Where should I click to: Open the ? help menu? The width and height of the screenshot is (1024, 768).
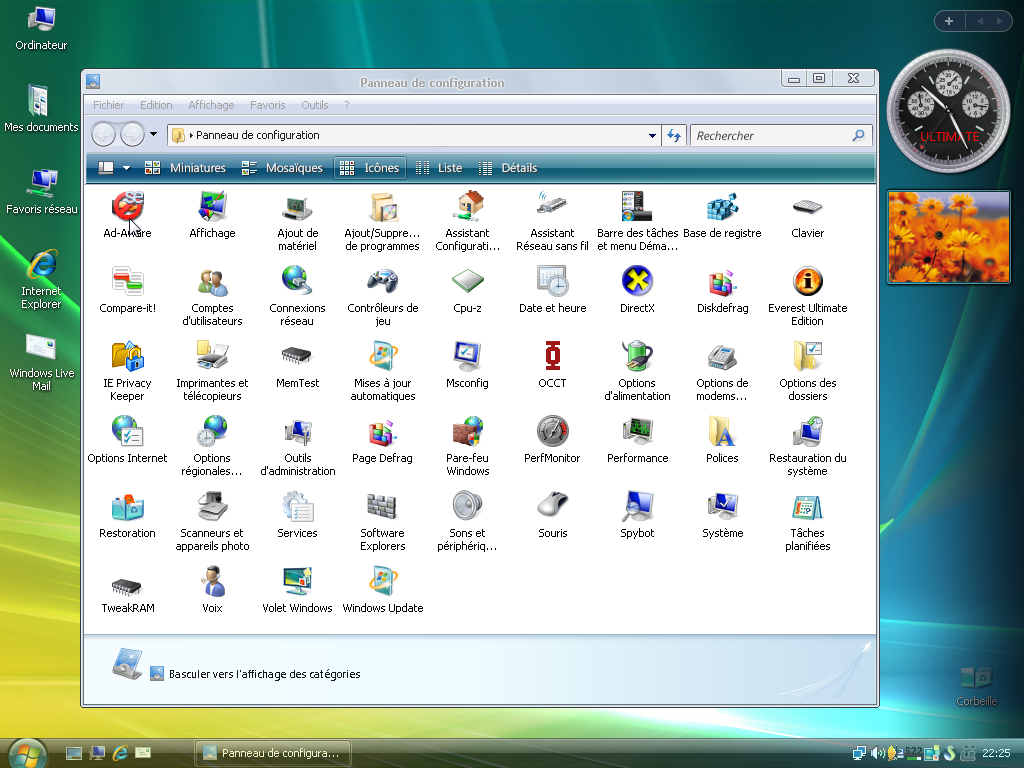pyautogui.click(x=347, y=105)
